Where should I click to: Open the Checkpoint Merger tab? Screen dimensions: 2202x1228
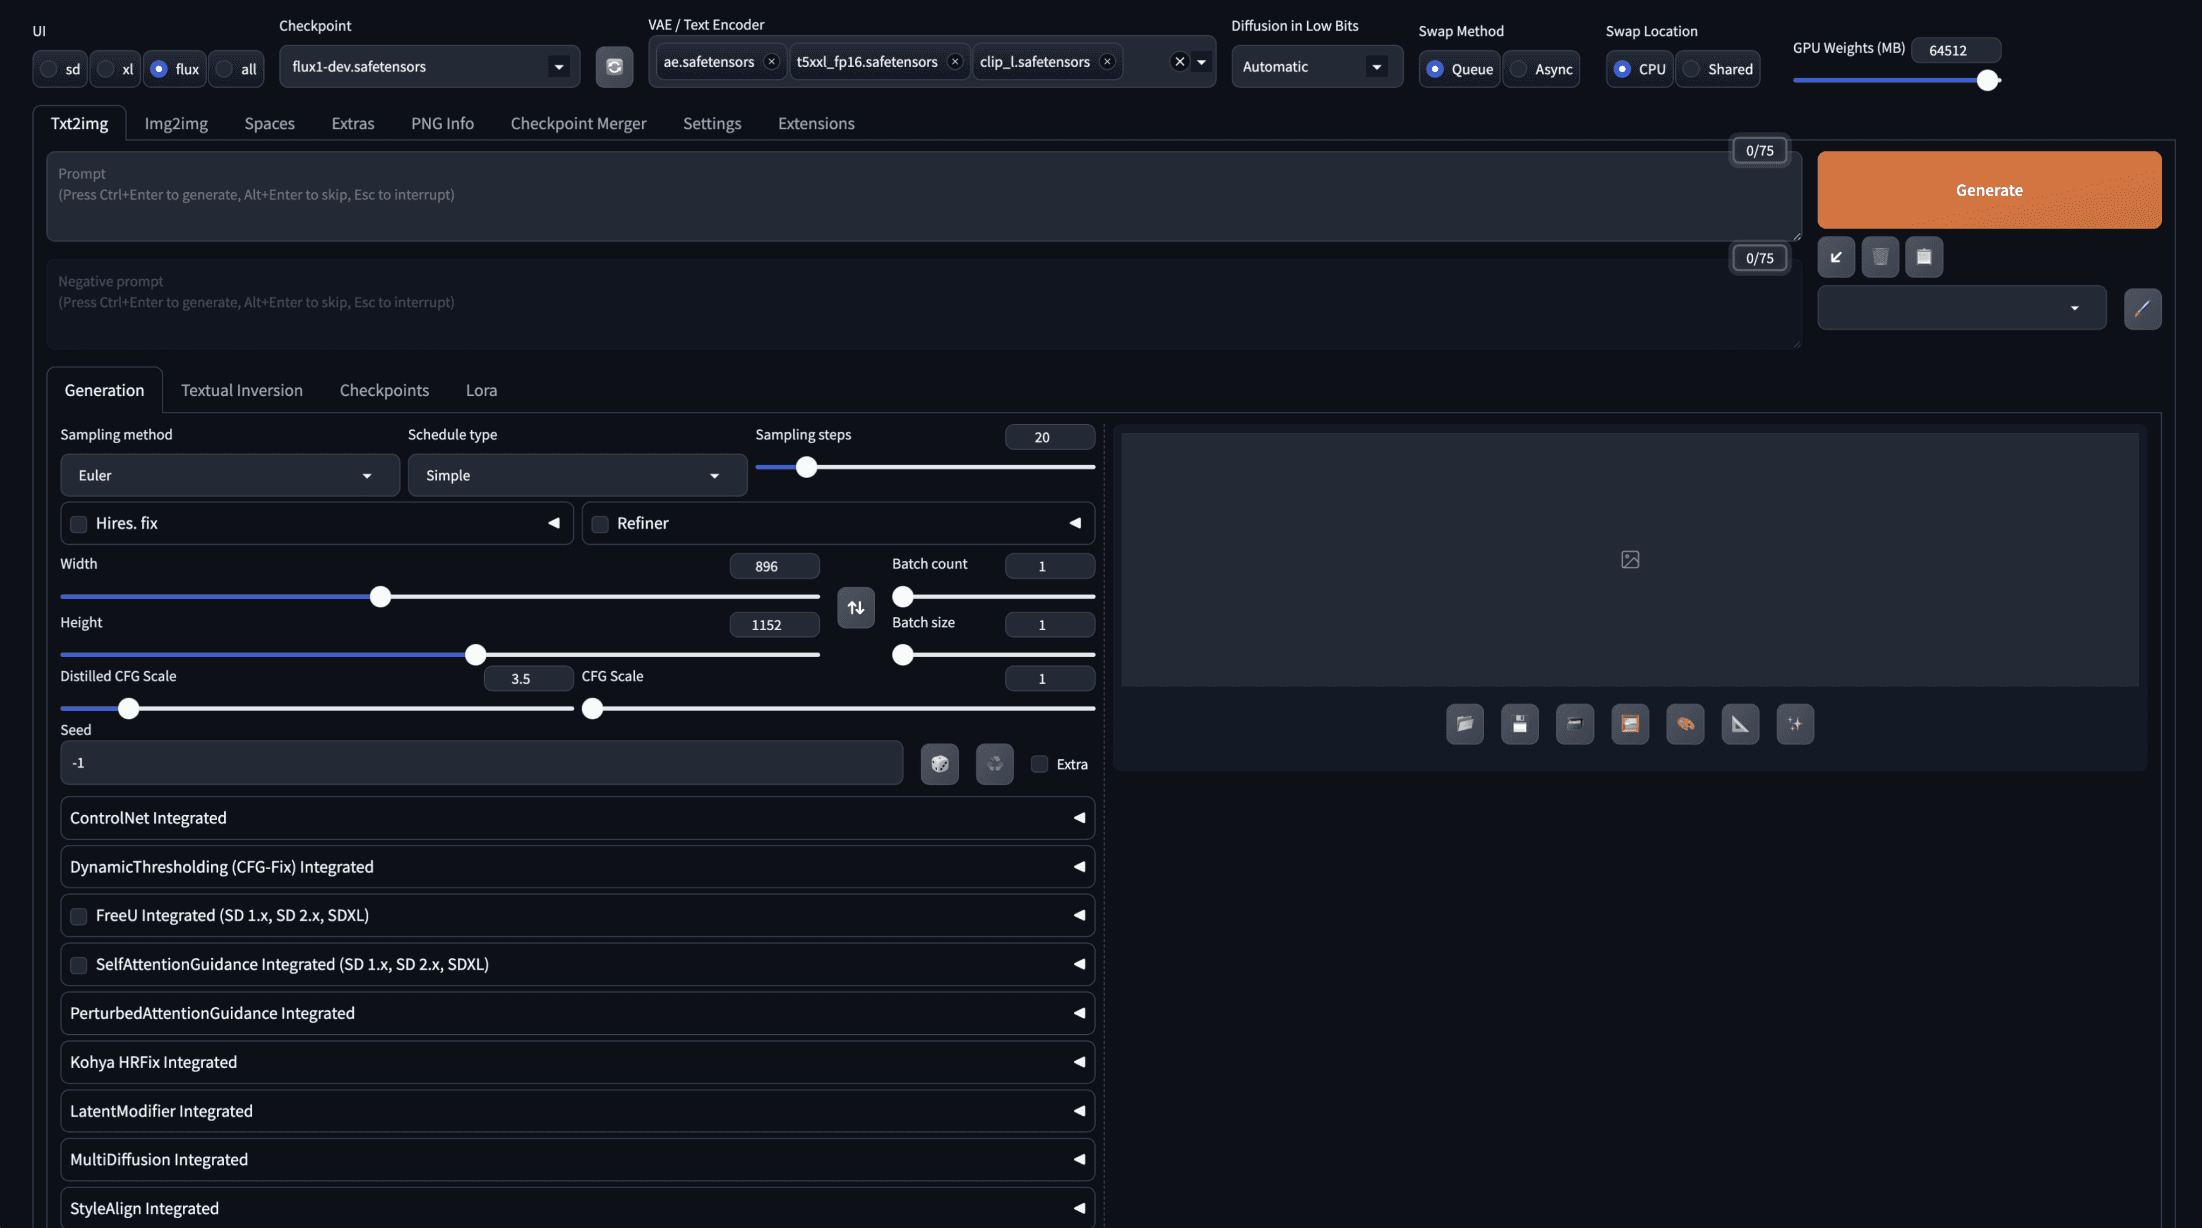point(578,123)
